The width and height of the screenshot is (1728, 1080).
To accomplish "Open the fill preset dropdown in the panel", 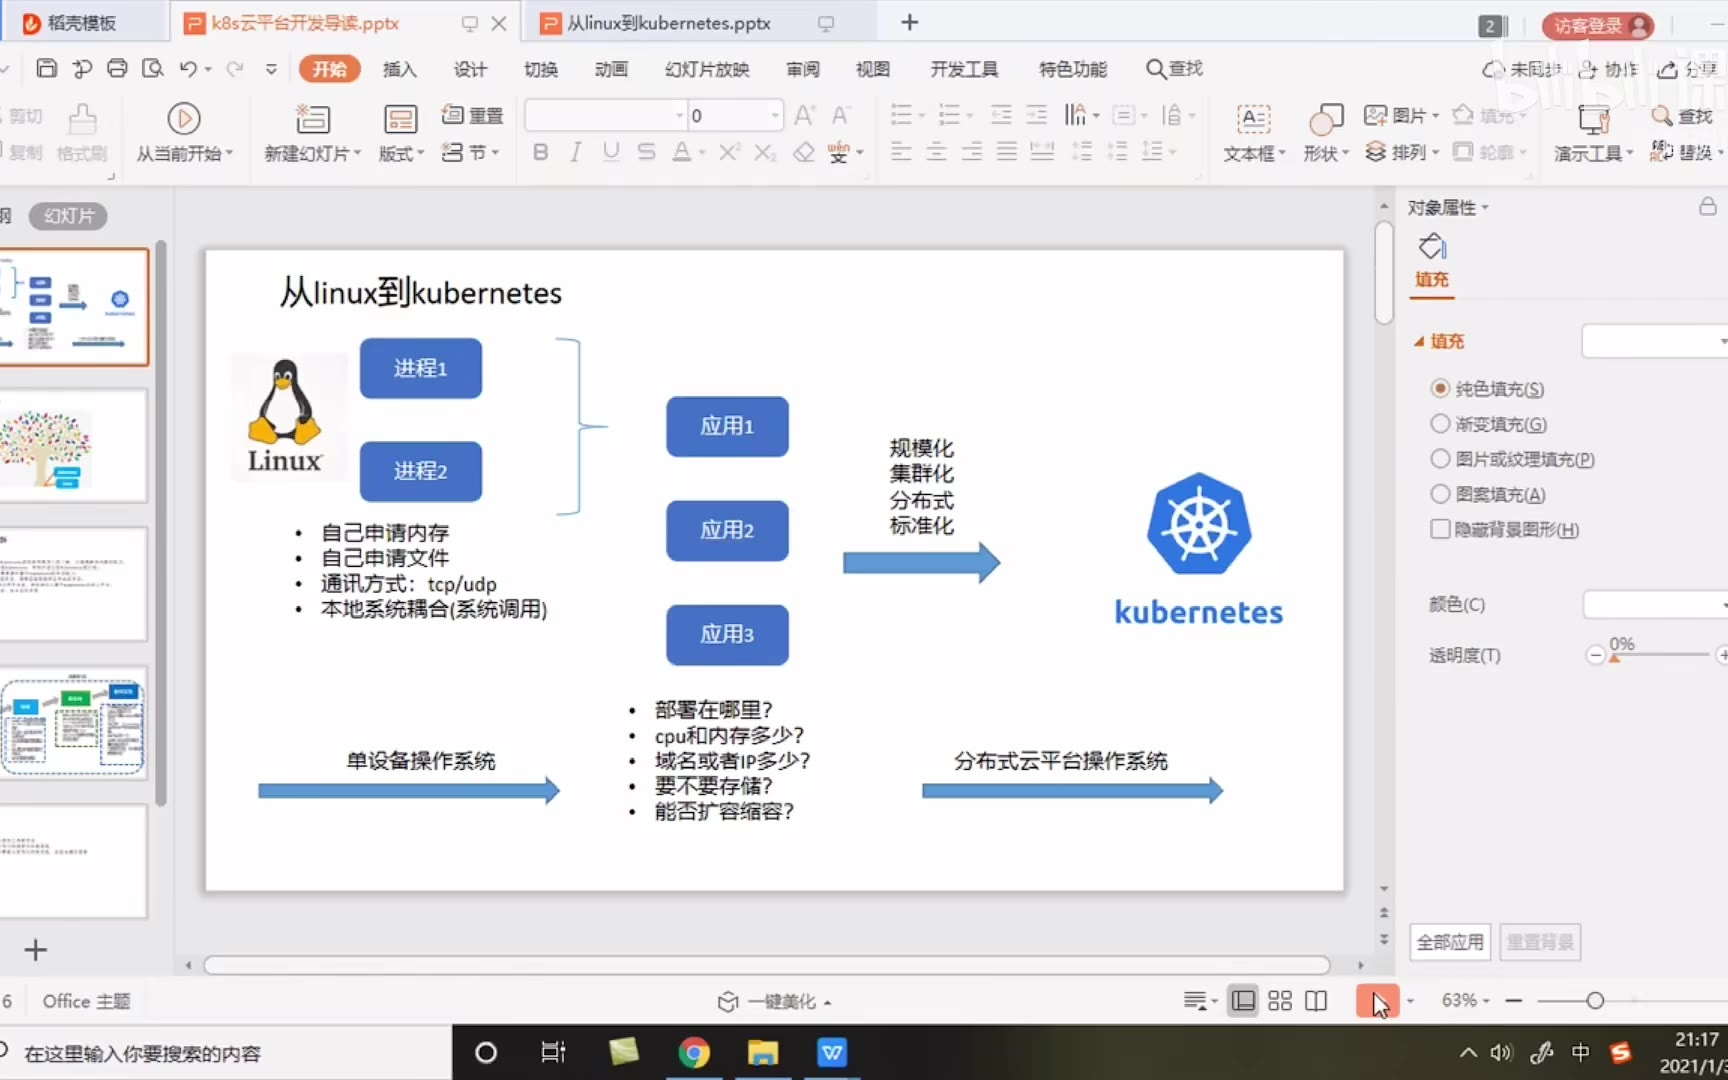I will (x=1655, y=341).
